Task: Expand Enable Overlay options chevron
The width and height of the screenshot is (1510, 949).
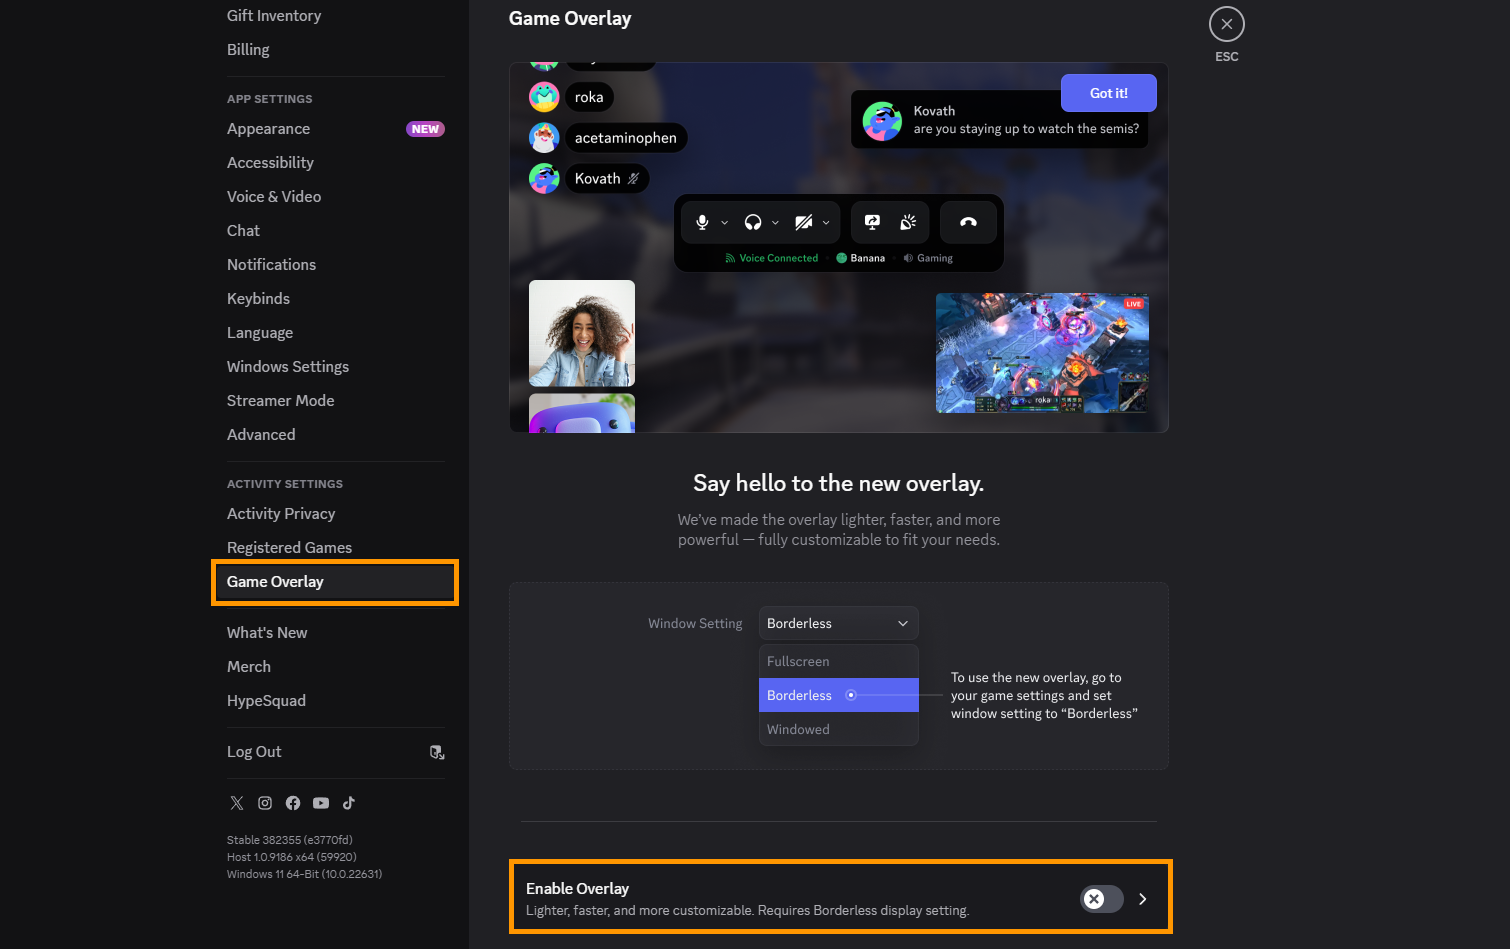Action: pyautogui.click(x=1143, y=899)
